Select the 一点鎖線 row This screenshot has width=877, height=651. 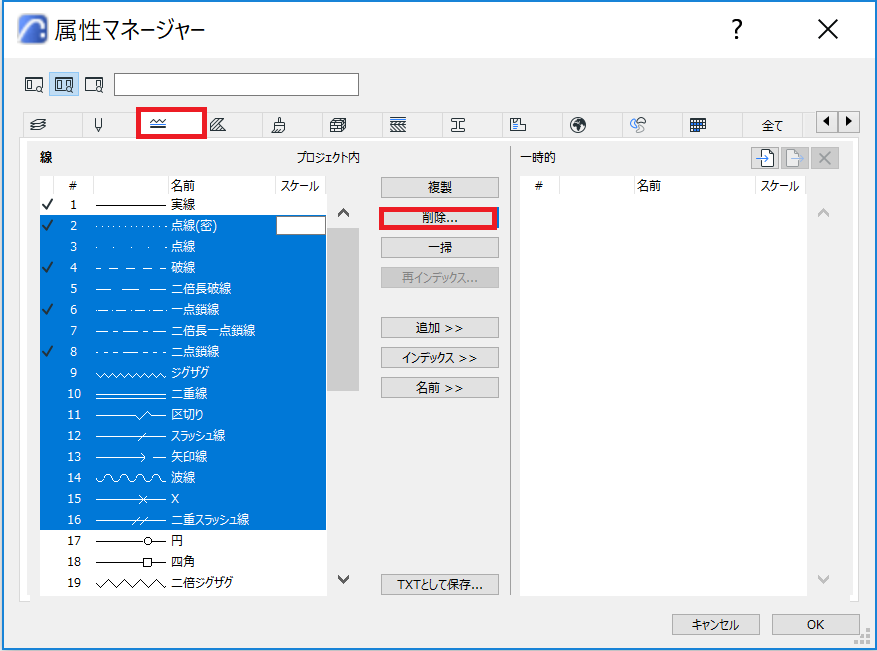click(183, 309)
